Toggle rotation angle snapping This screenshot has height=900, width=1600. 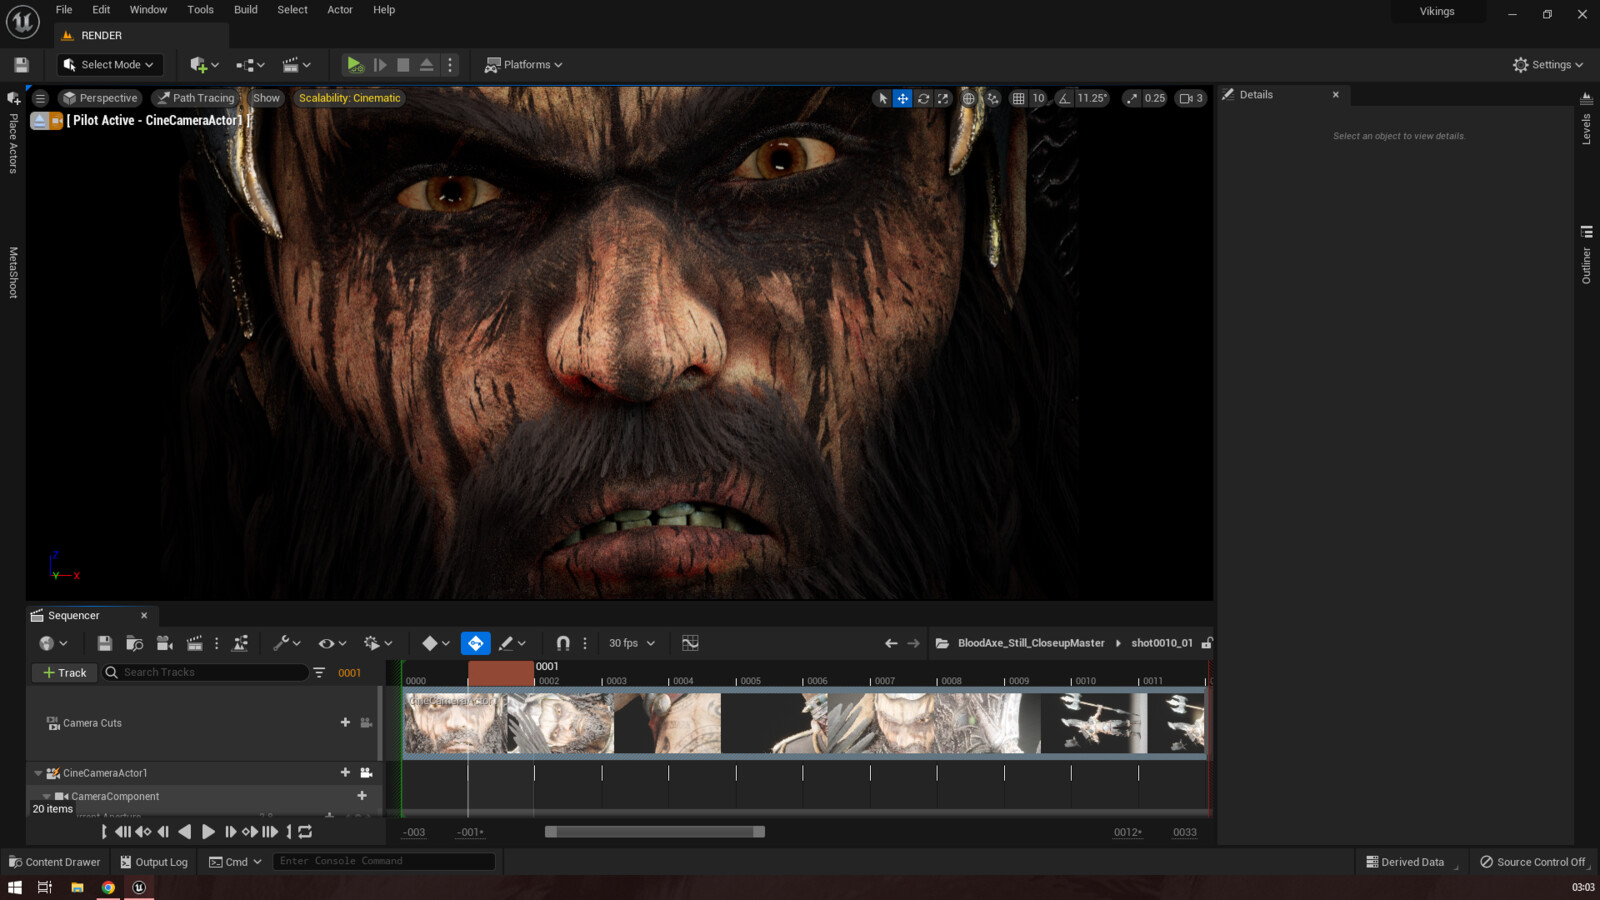[x=1064, y=98]
